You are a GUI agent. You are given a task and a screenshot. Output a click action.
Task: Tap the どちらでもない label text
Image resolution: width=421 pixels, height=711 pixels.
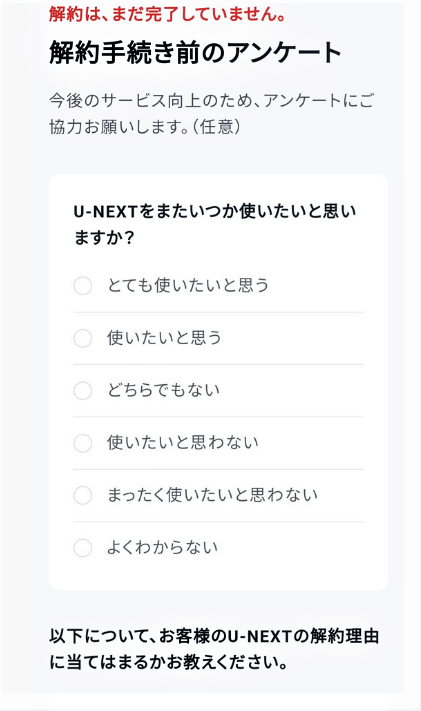tap(163, 390)
